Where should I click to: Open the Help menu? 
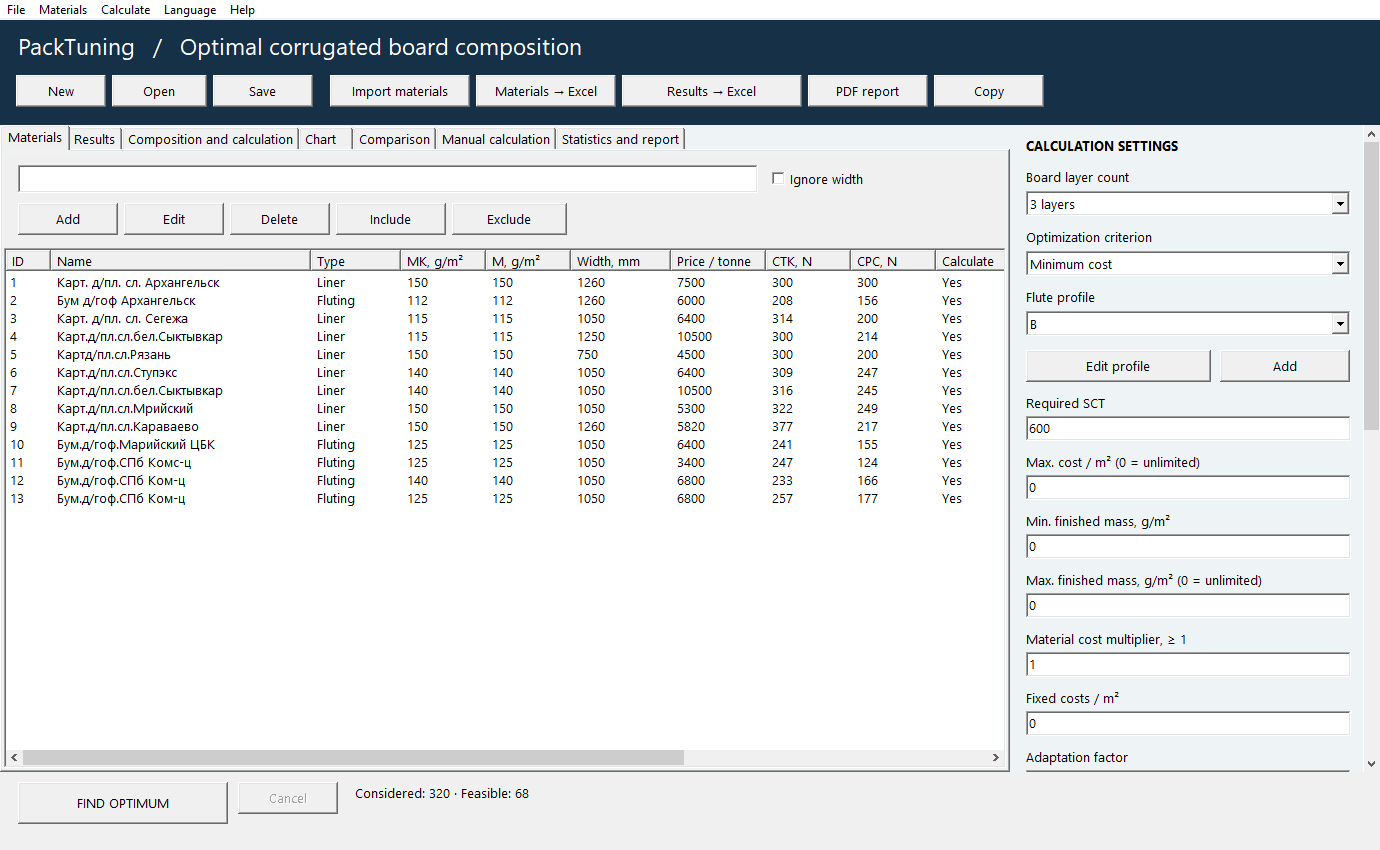click(x=242, y=10)
